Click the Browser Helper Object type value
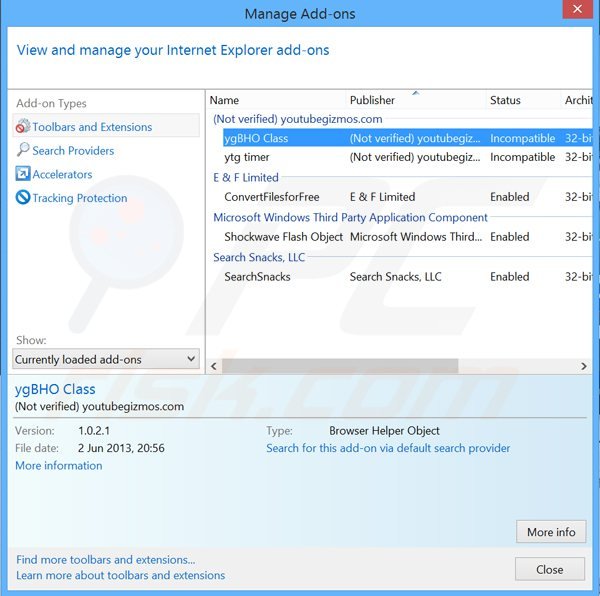This screenshot has width=600, height=596. click(384, 431)
